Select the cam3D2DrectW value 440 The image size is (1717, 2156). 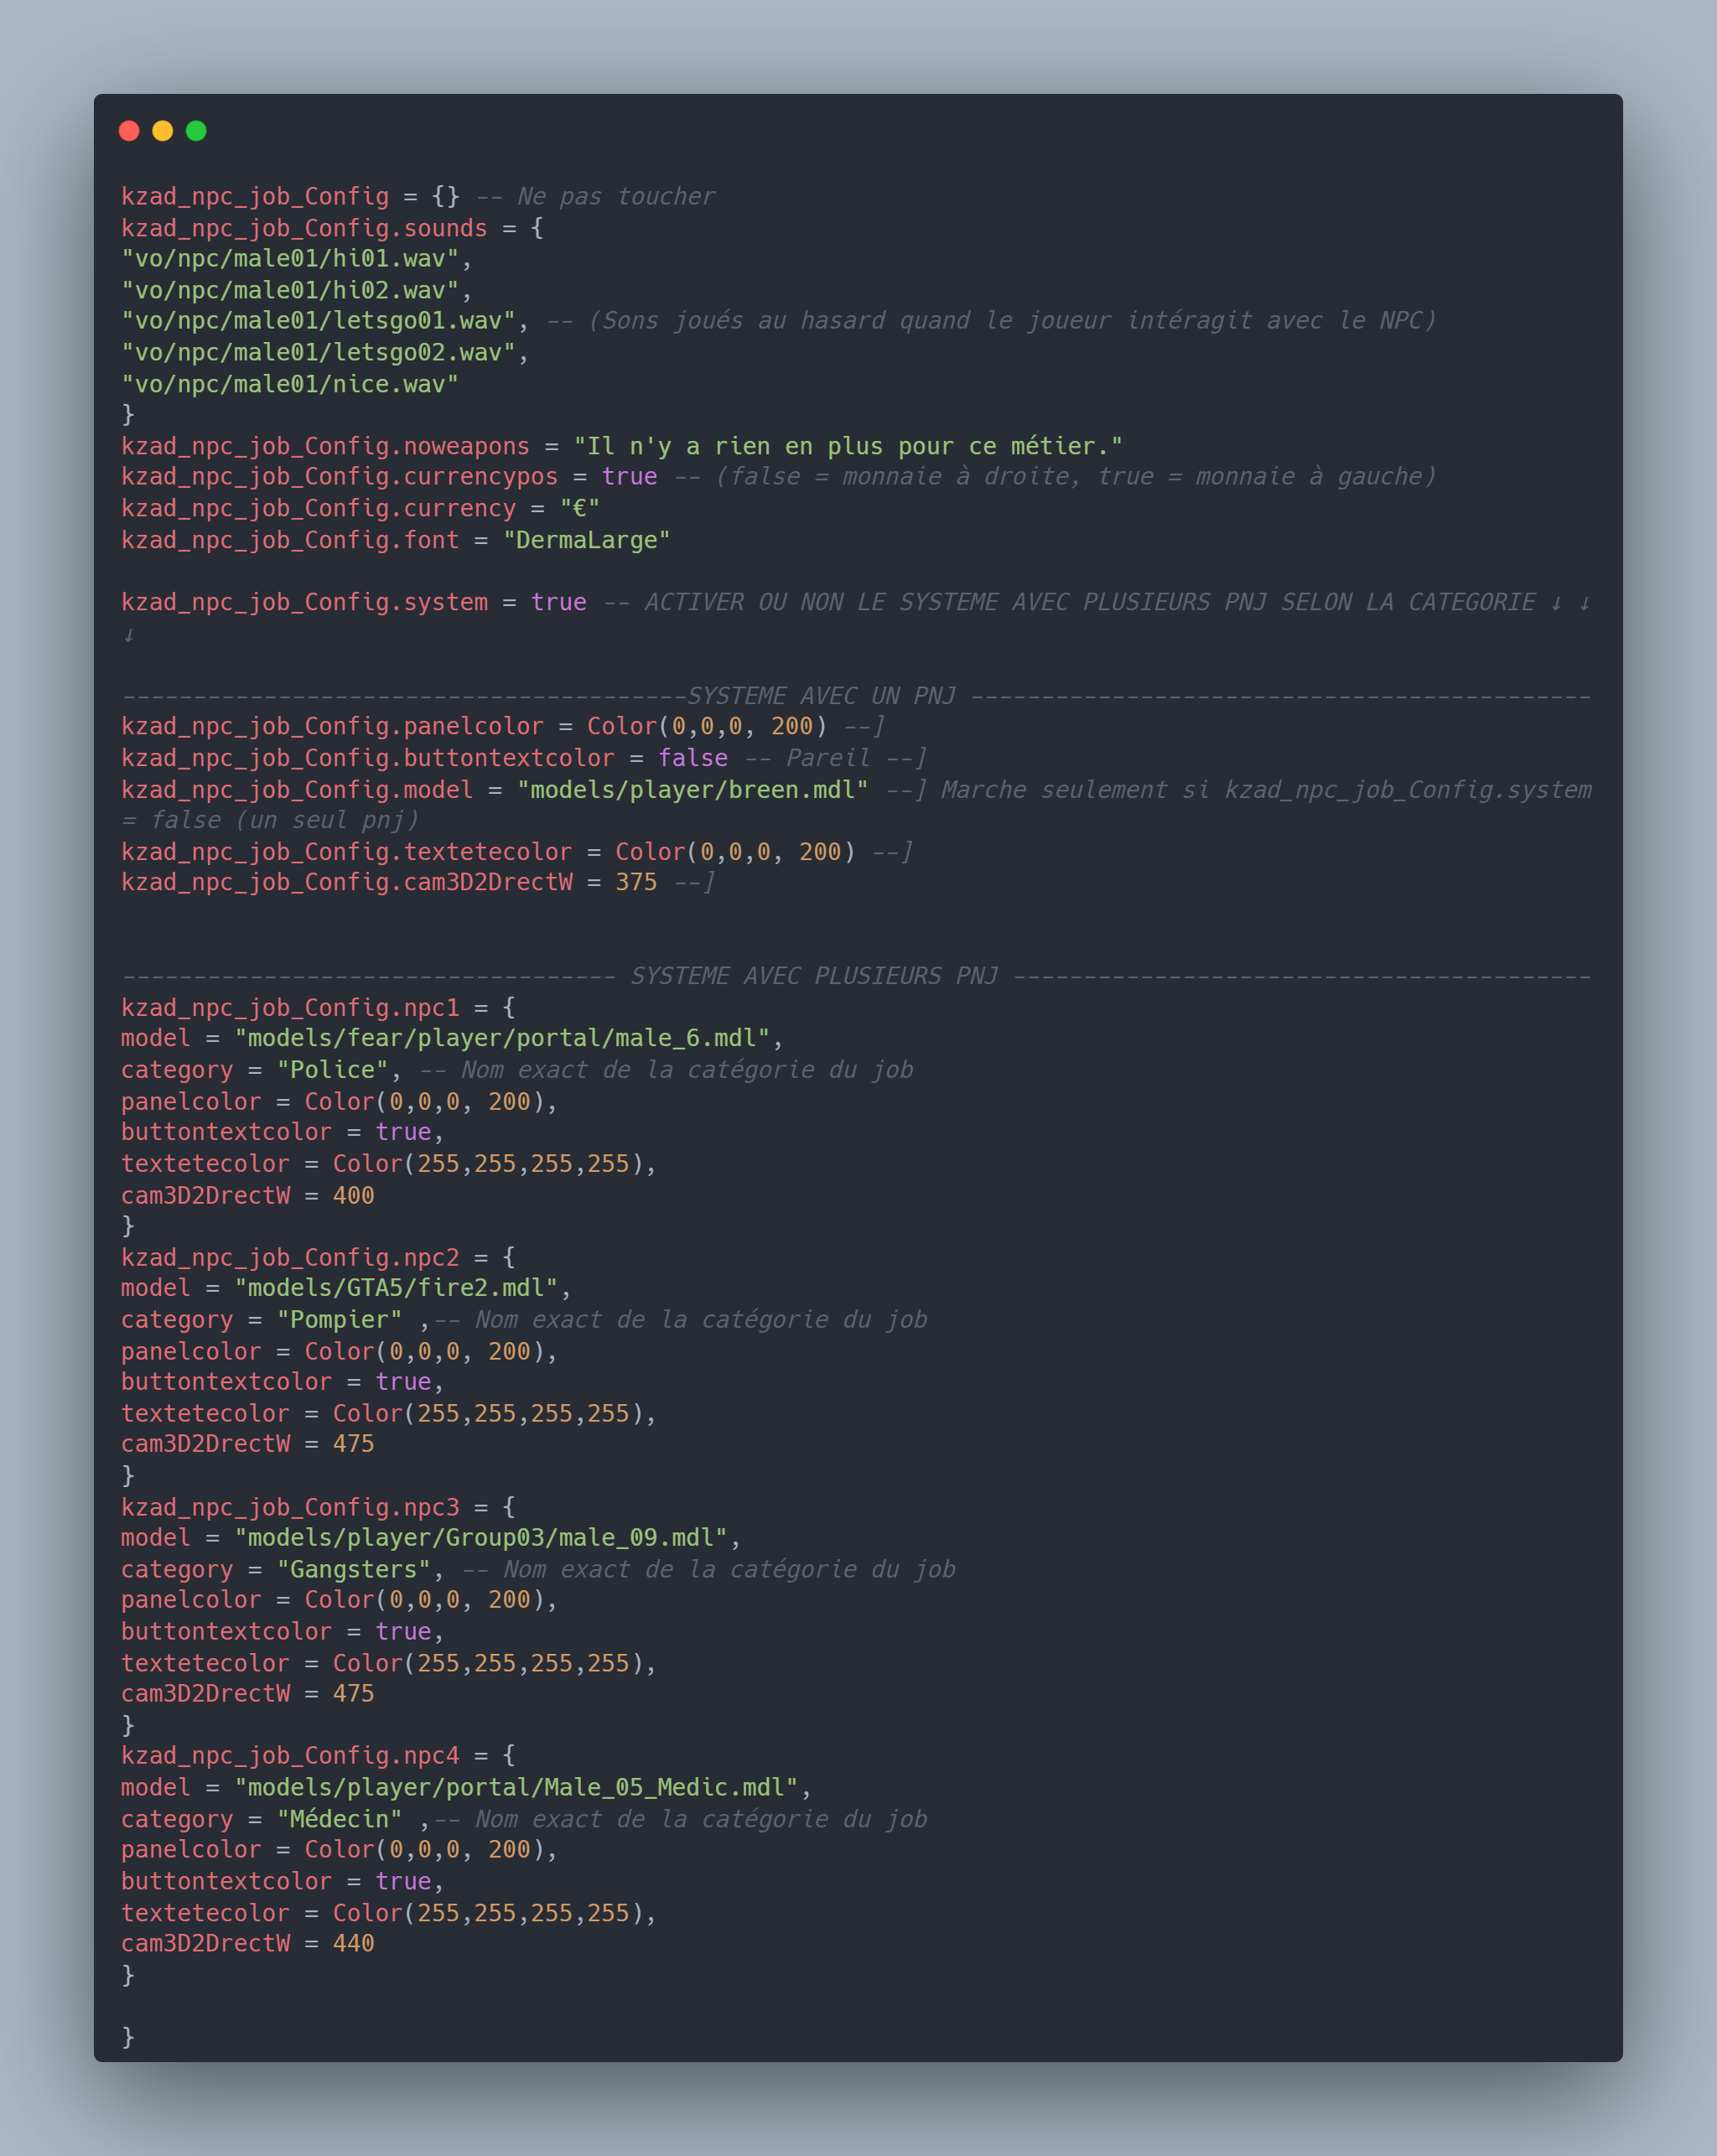pyautogui.click(x=353, y=1944)
